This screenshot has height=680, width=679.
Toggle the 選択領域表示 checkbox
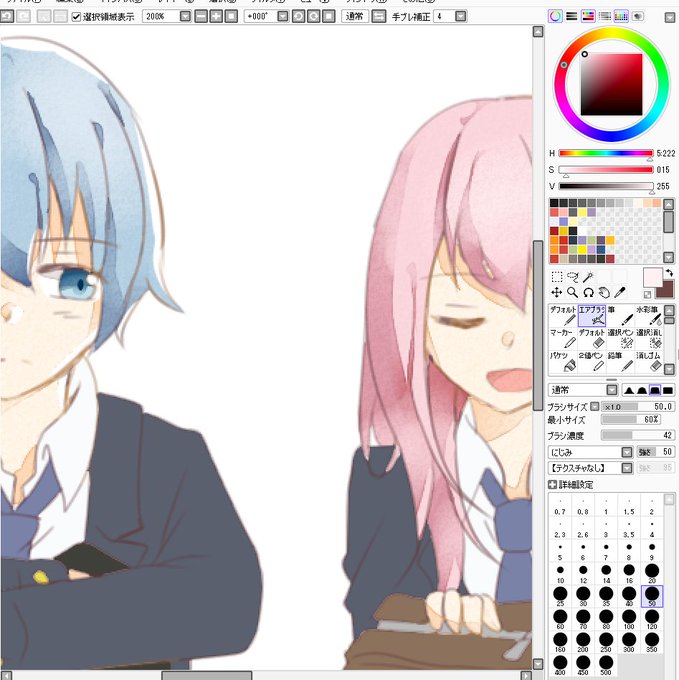(76, 17)
